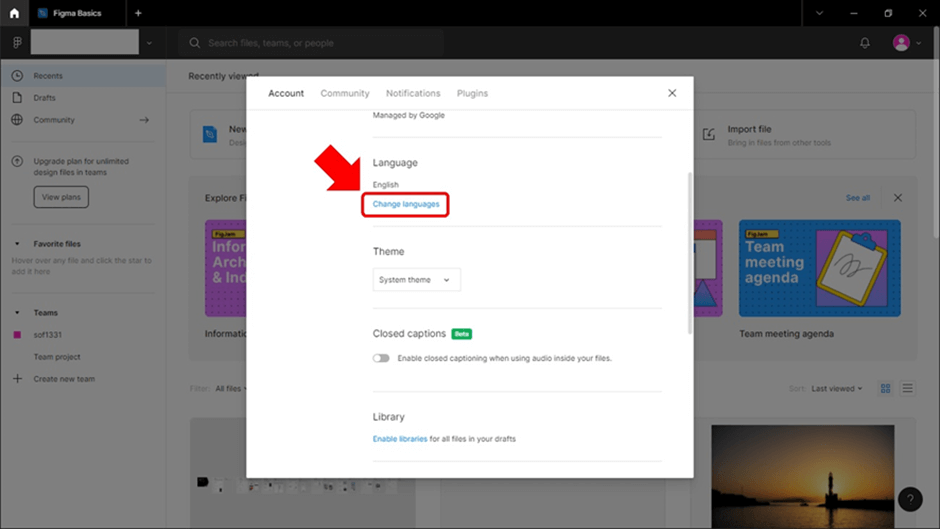Close the account settings dialog
The width and height of the screenshot is (940, 529).
tap(672, 93)
